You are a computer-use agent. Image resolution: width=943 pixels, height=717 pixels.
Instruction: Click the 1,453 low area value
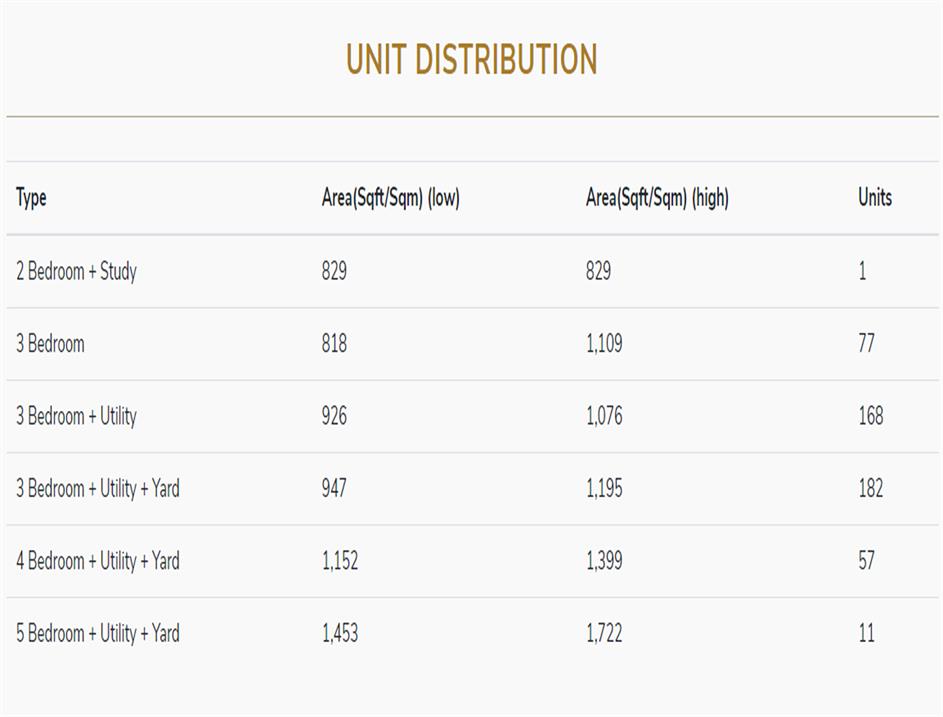click(x=340, y=633)
